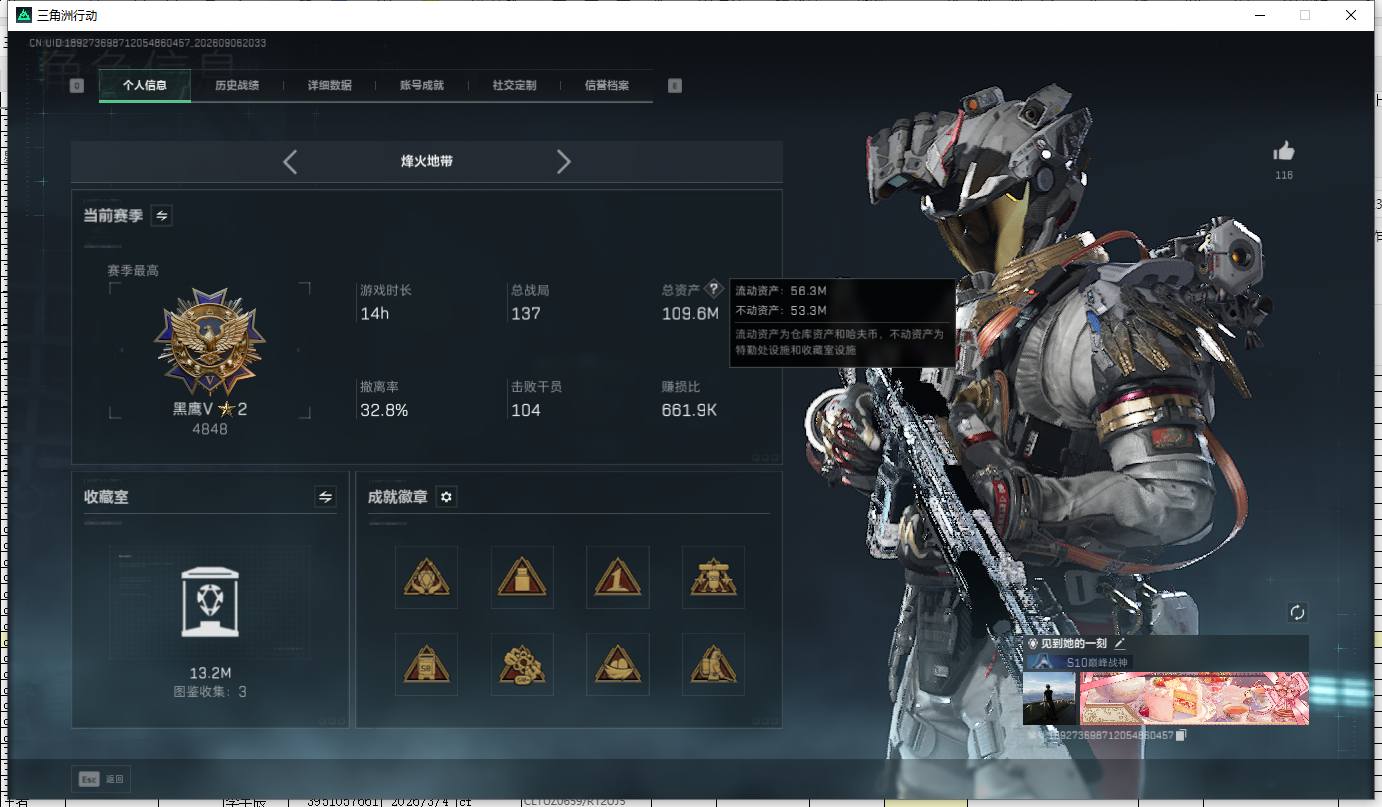Viewport: 1382px width, 807px height.
Task: Click the 赚损比 value 661.9K
Action: 689,410
